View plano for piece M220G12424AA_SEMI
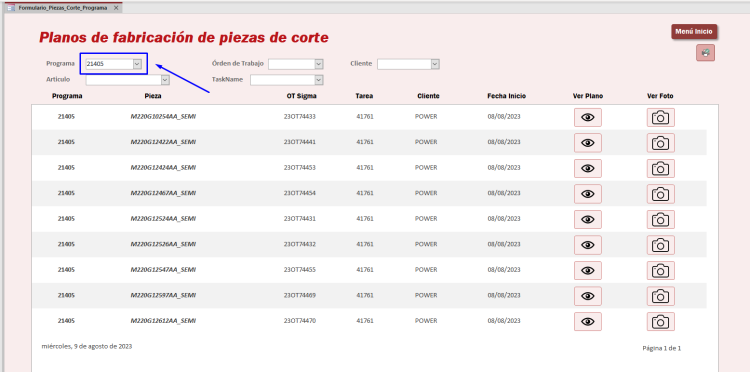750x372 pixels. 587,168
